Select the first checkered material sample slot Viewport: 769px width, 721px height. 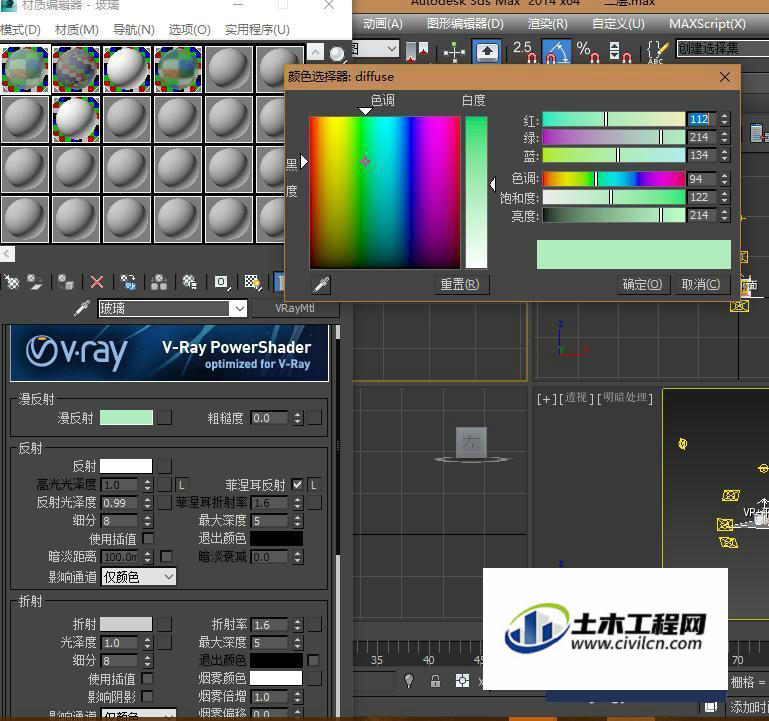[x=25, y=69]
